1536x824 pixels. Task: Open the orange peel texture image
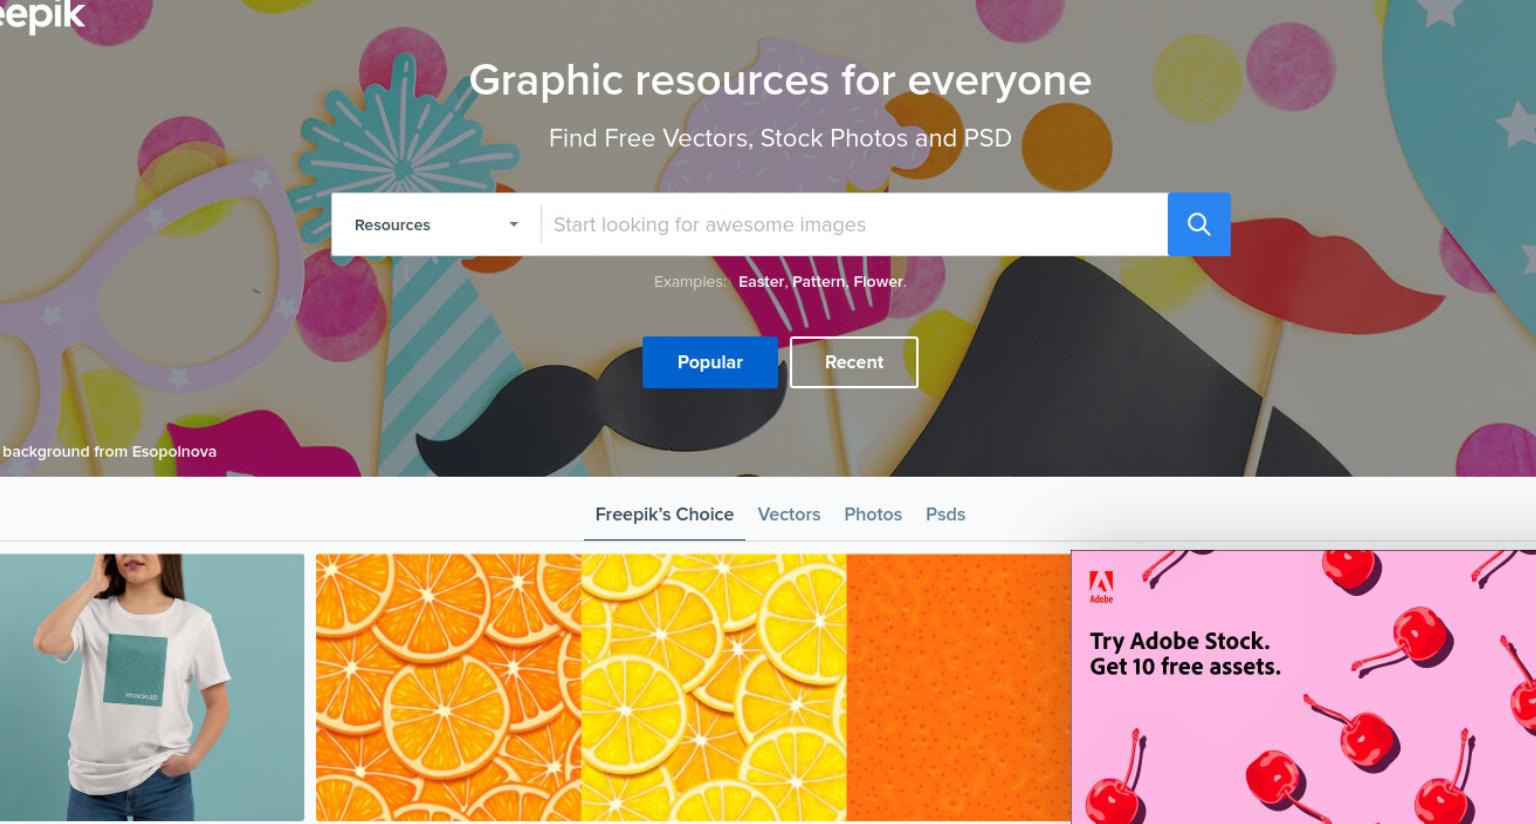coord(958,688)
